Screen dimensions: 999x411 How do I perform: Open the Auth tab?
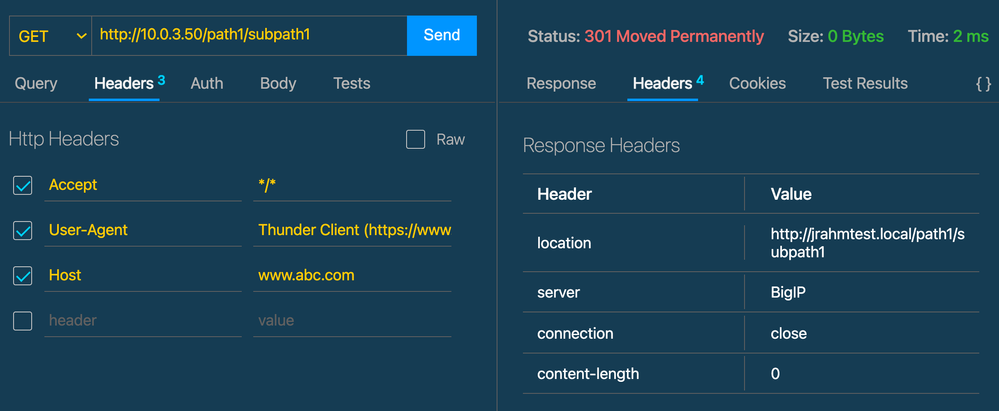(207, 84)
